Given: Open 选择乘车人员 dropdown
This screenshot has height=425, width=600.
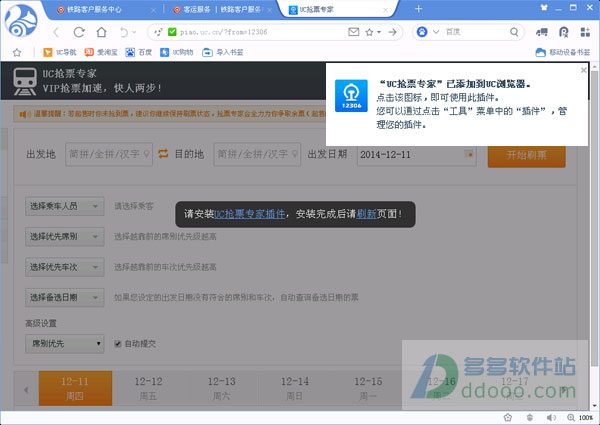Looking at the screenshot, I should [64, 206].
